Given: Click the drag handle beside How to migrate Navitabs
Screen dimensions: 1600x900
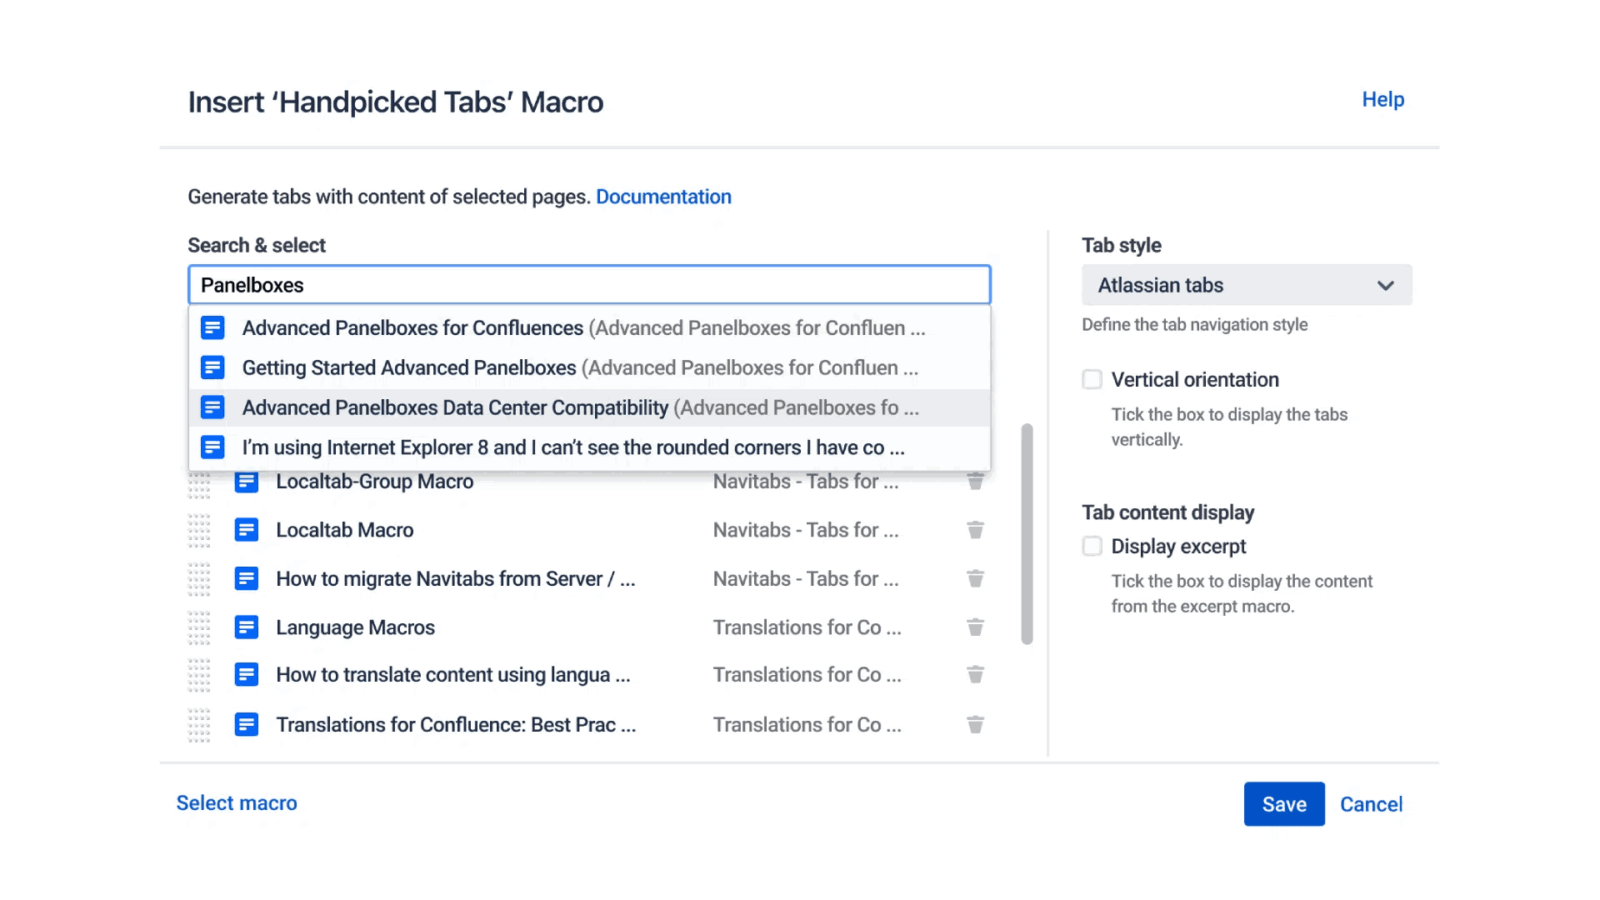Looking at the screenshot, I should [x=199, y=578].
